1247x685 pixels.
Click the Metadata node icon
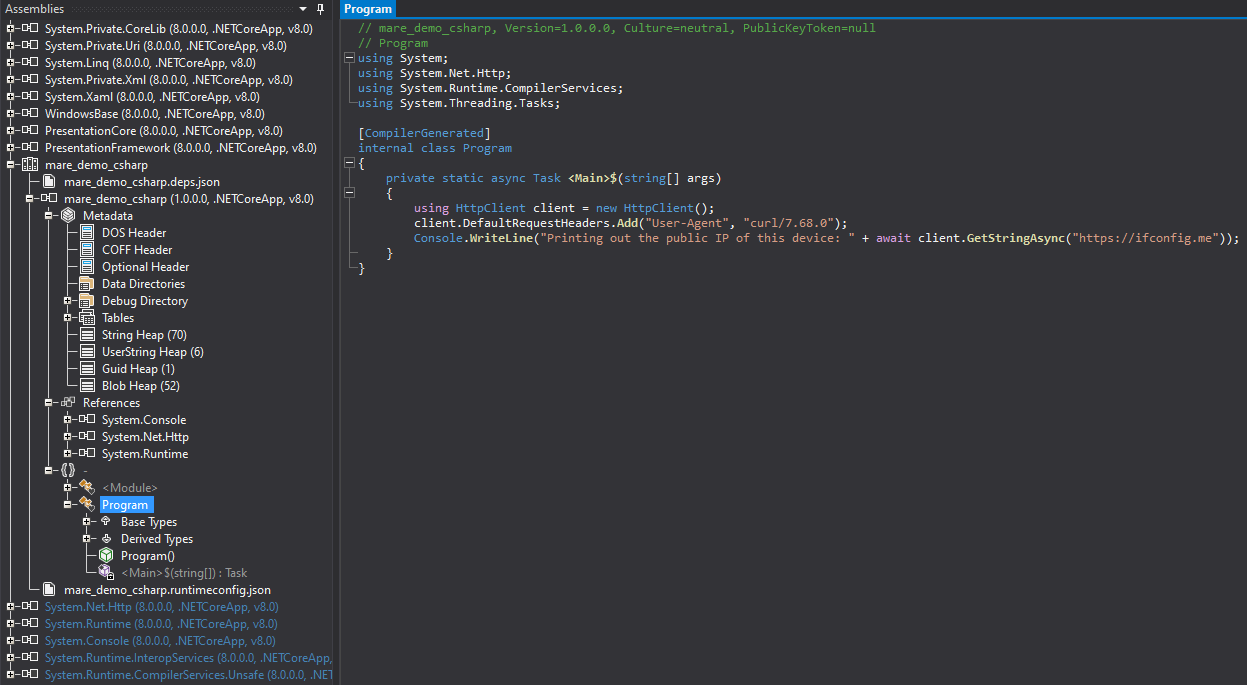pos(68,216)
